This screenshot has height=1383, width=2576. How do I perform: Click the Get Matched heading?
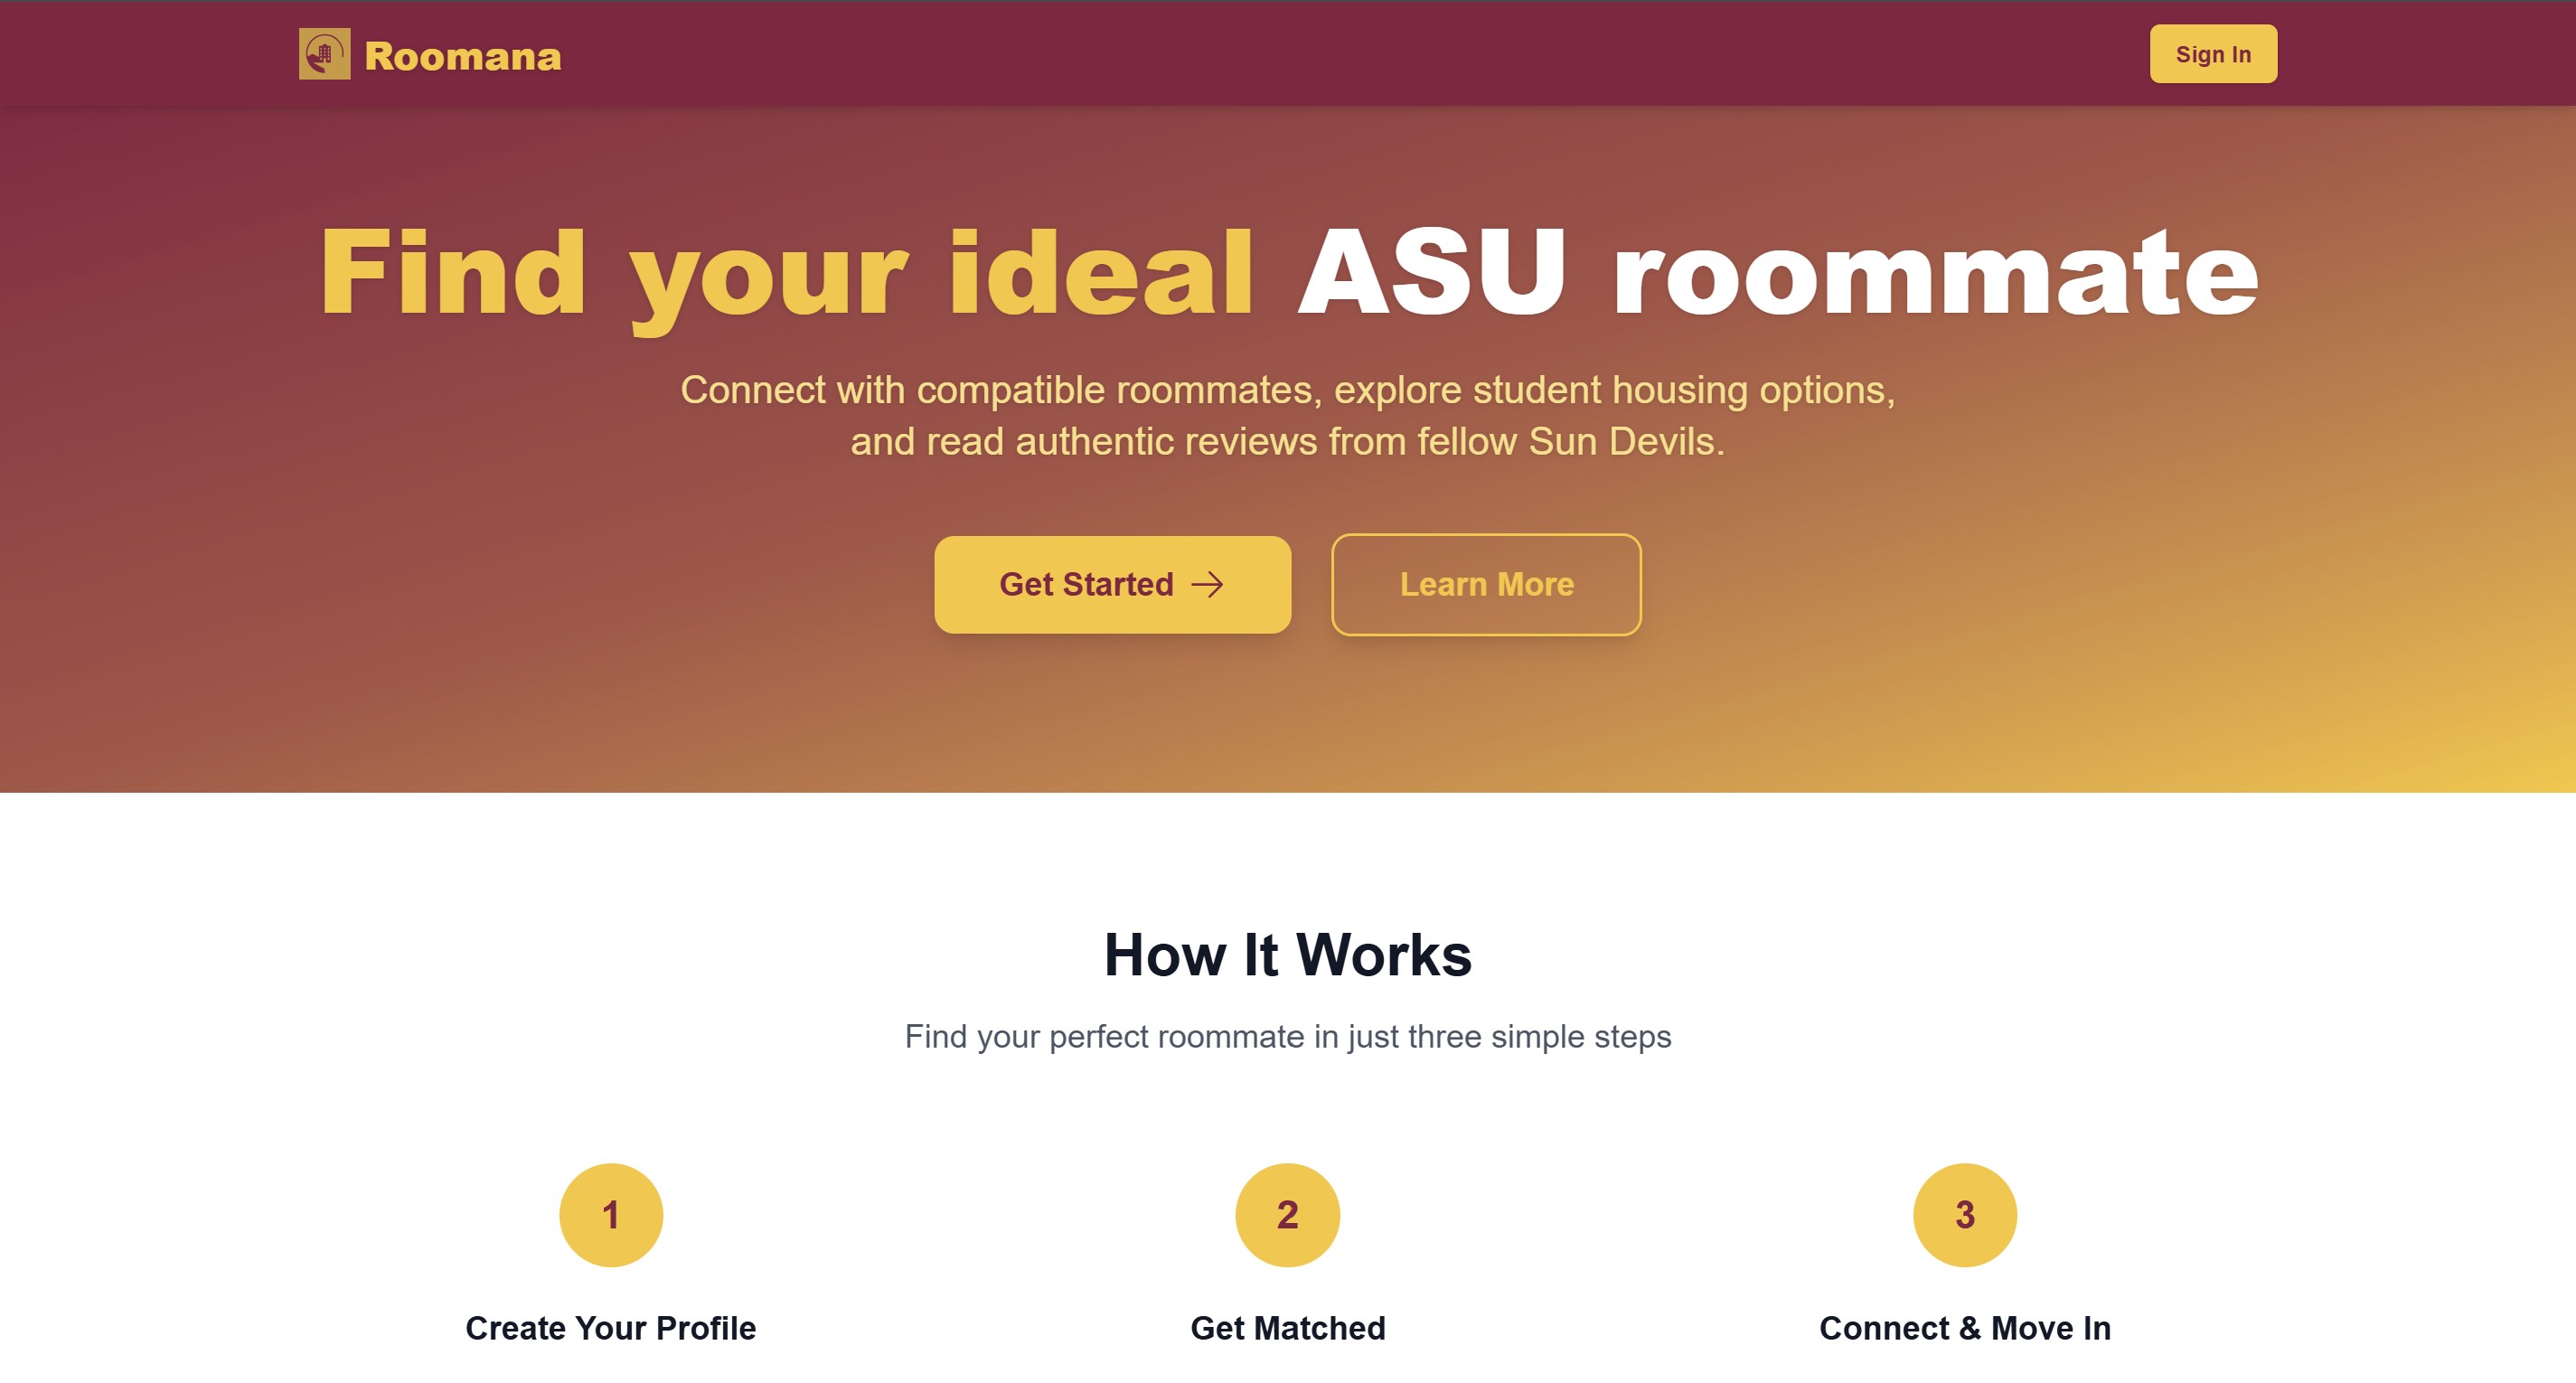(x=1288, y=1328)
